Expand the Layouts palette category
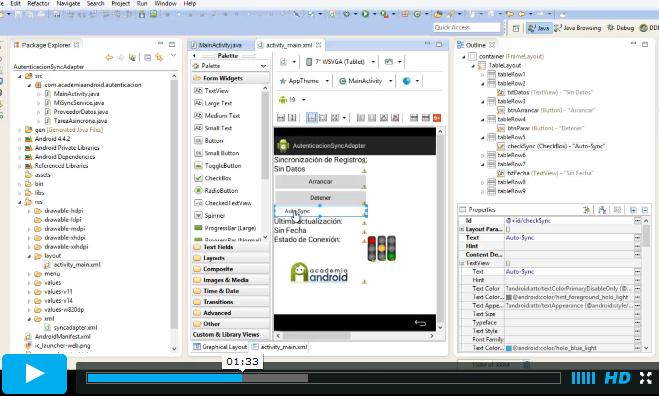The image size is (659, 396). [230, 258]
